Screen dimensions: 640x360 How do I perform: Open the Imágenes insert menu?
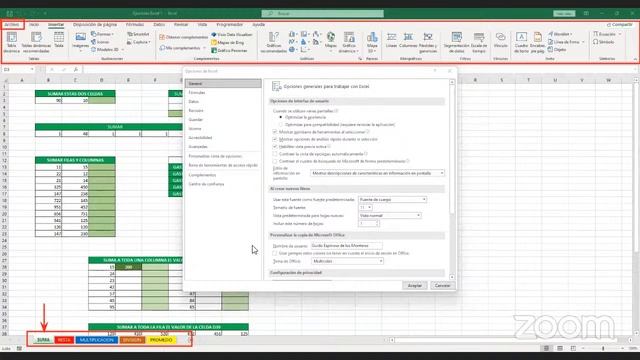coord(80,41)
